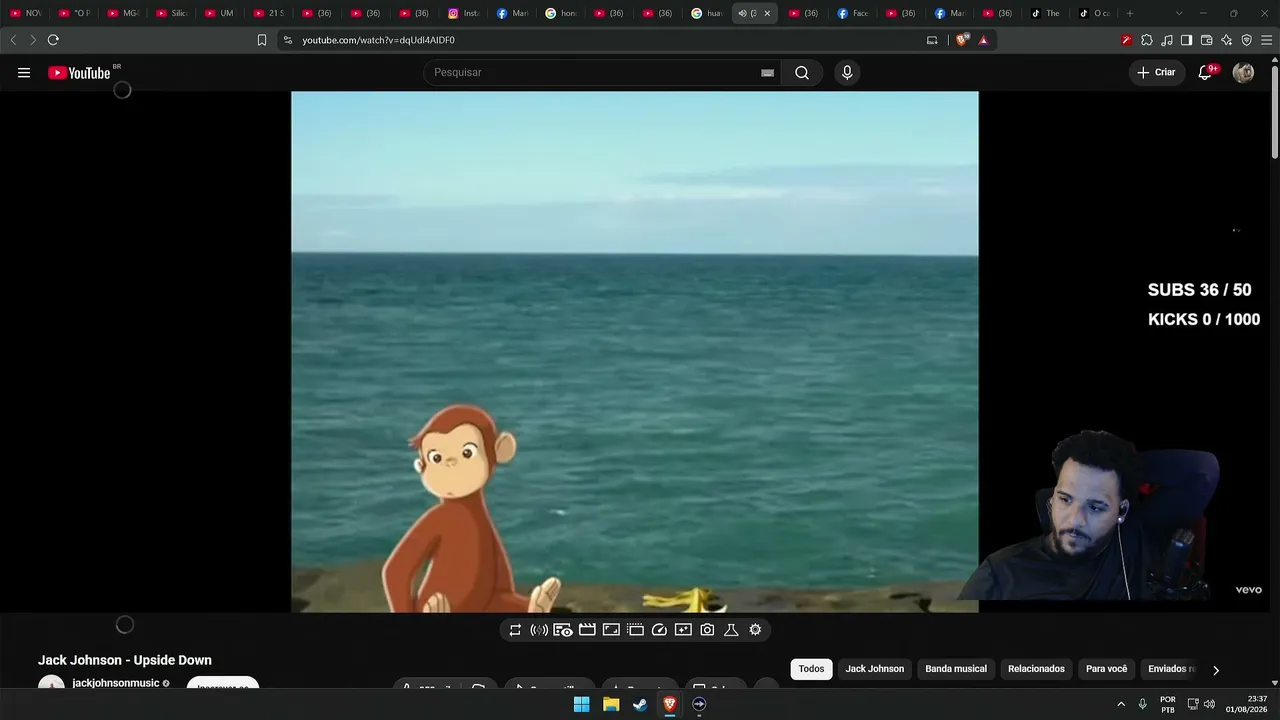This screenshot has height=720, width=1280.
Task: Open the YouTube guide hamburger menu
Action: coord(24,72)
